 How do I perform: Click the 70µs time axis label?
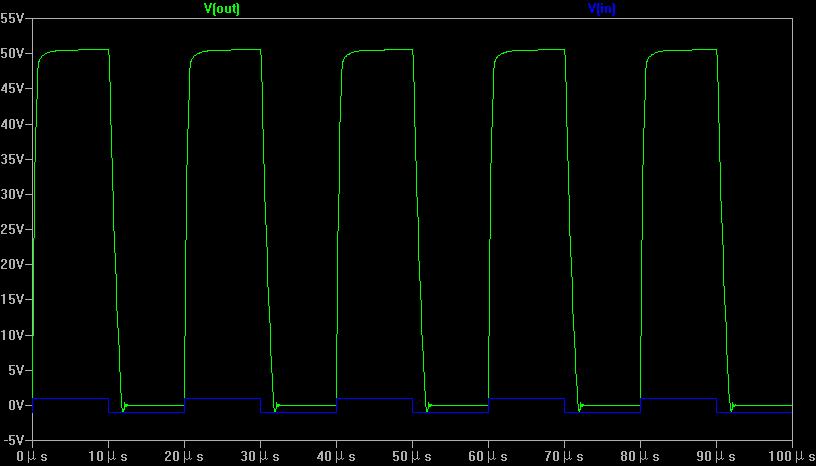pos(564,457)
